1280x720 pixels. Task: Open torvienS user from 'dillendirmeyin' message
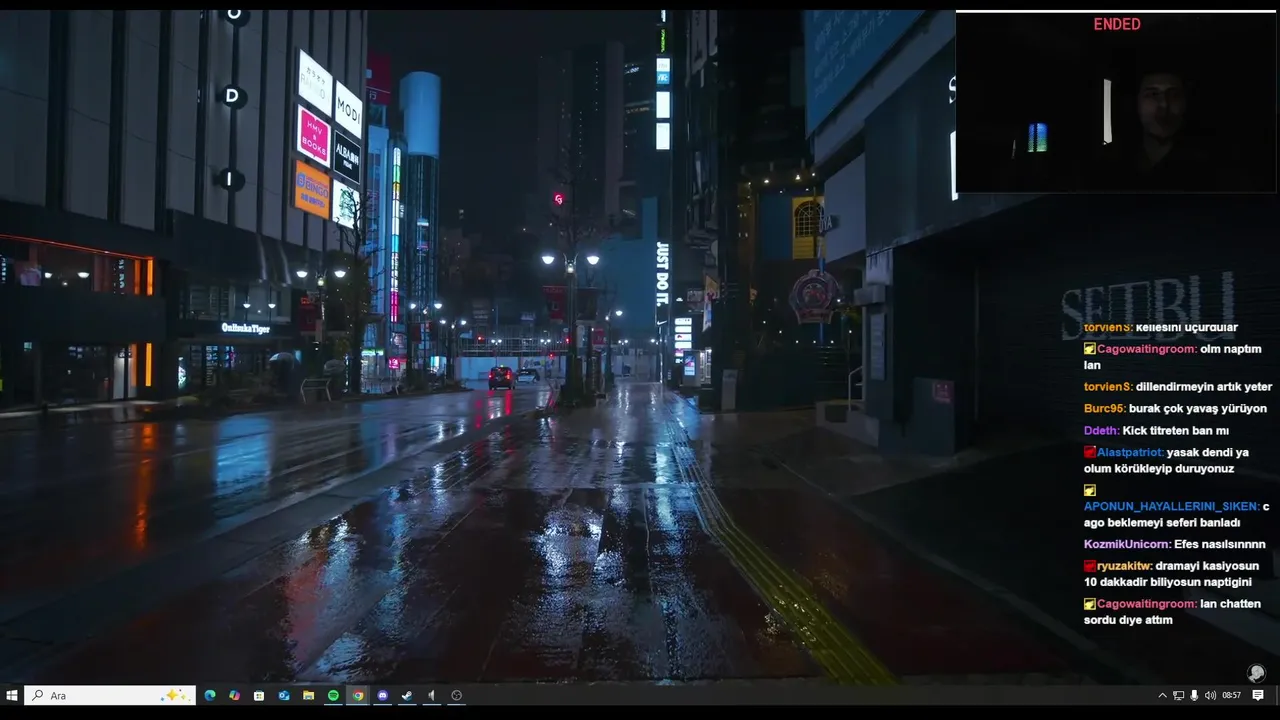point(1108,387)
